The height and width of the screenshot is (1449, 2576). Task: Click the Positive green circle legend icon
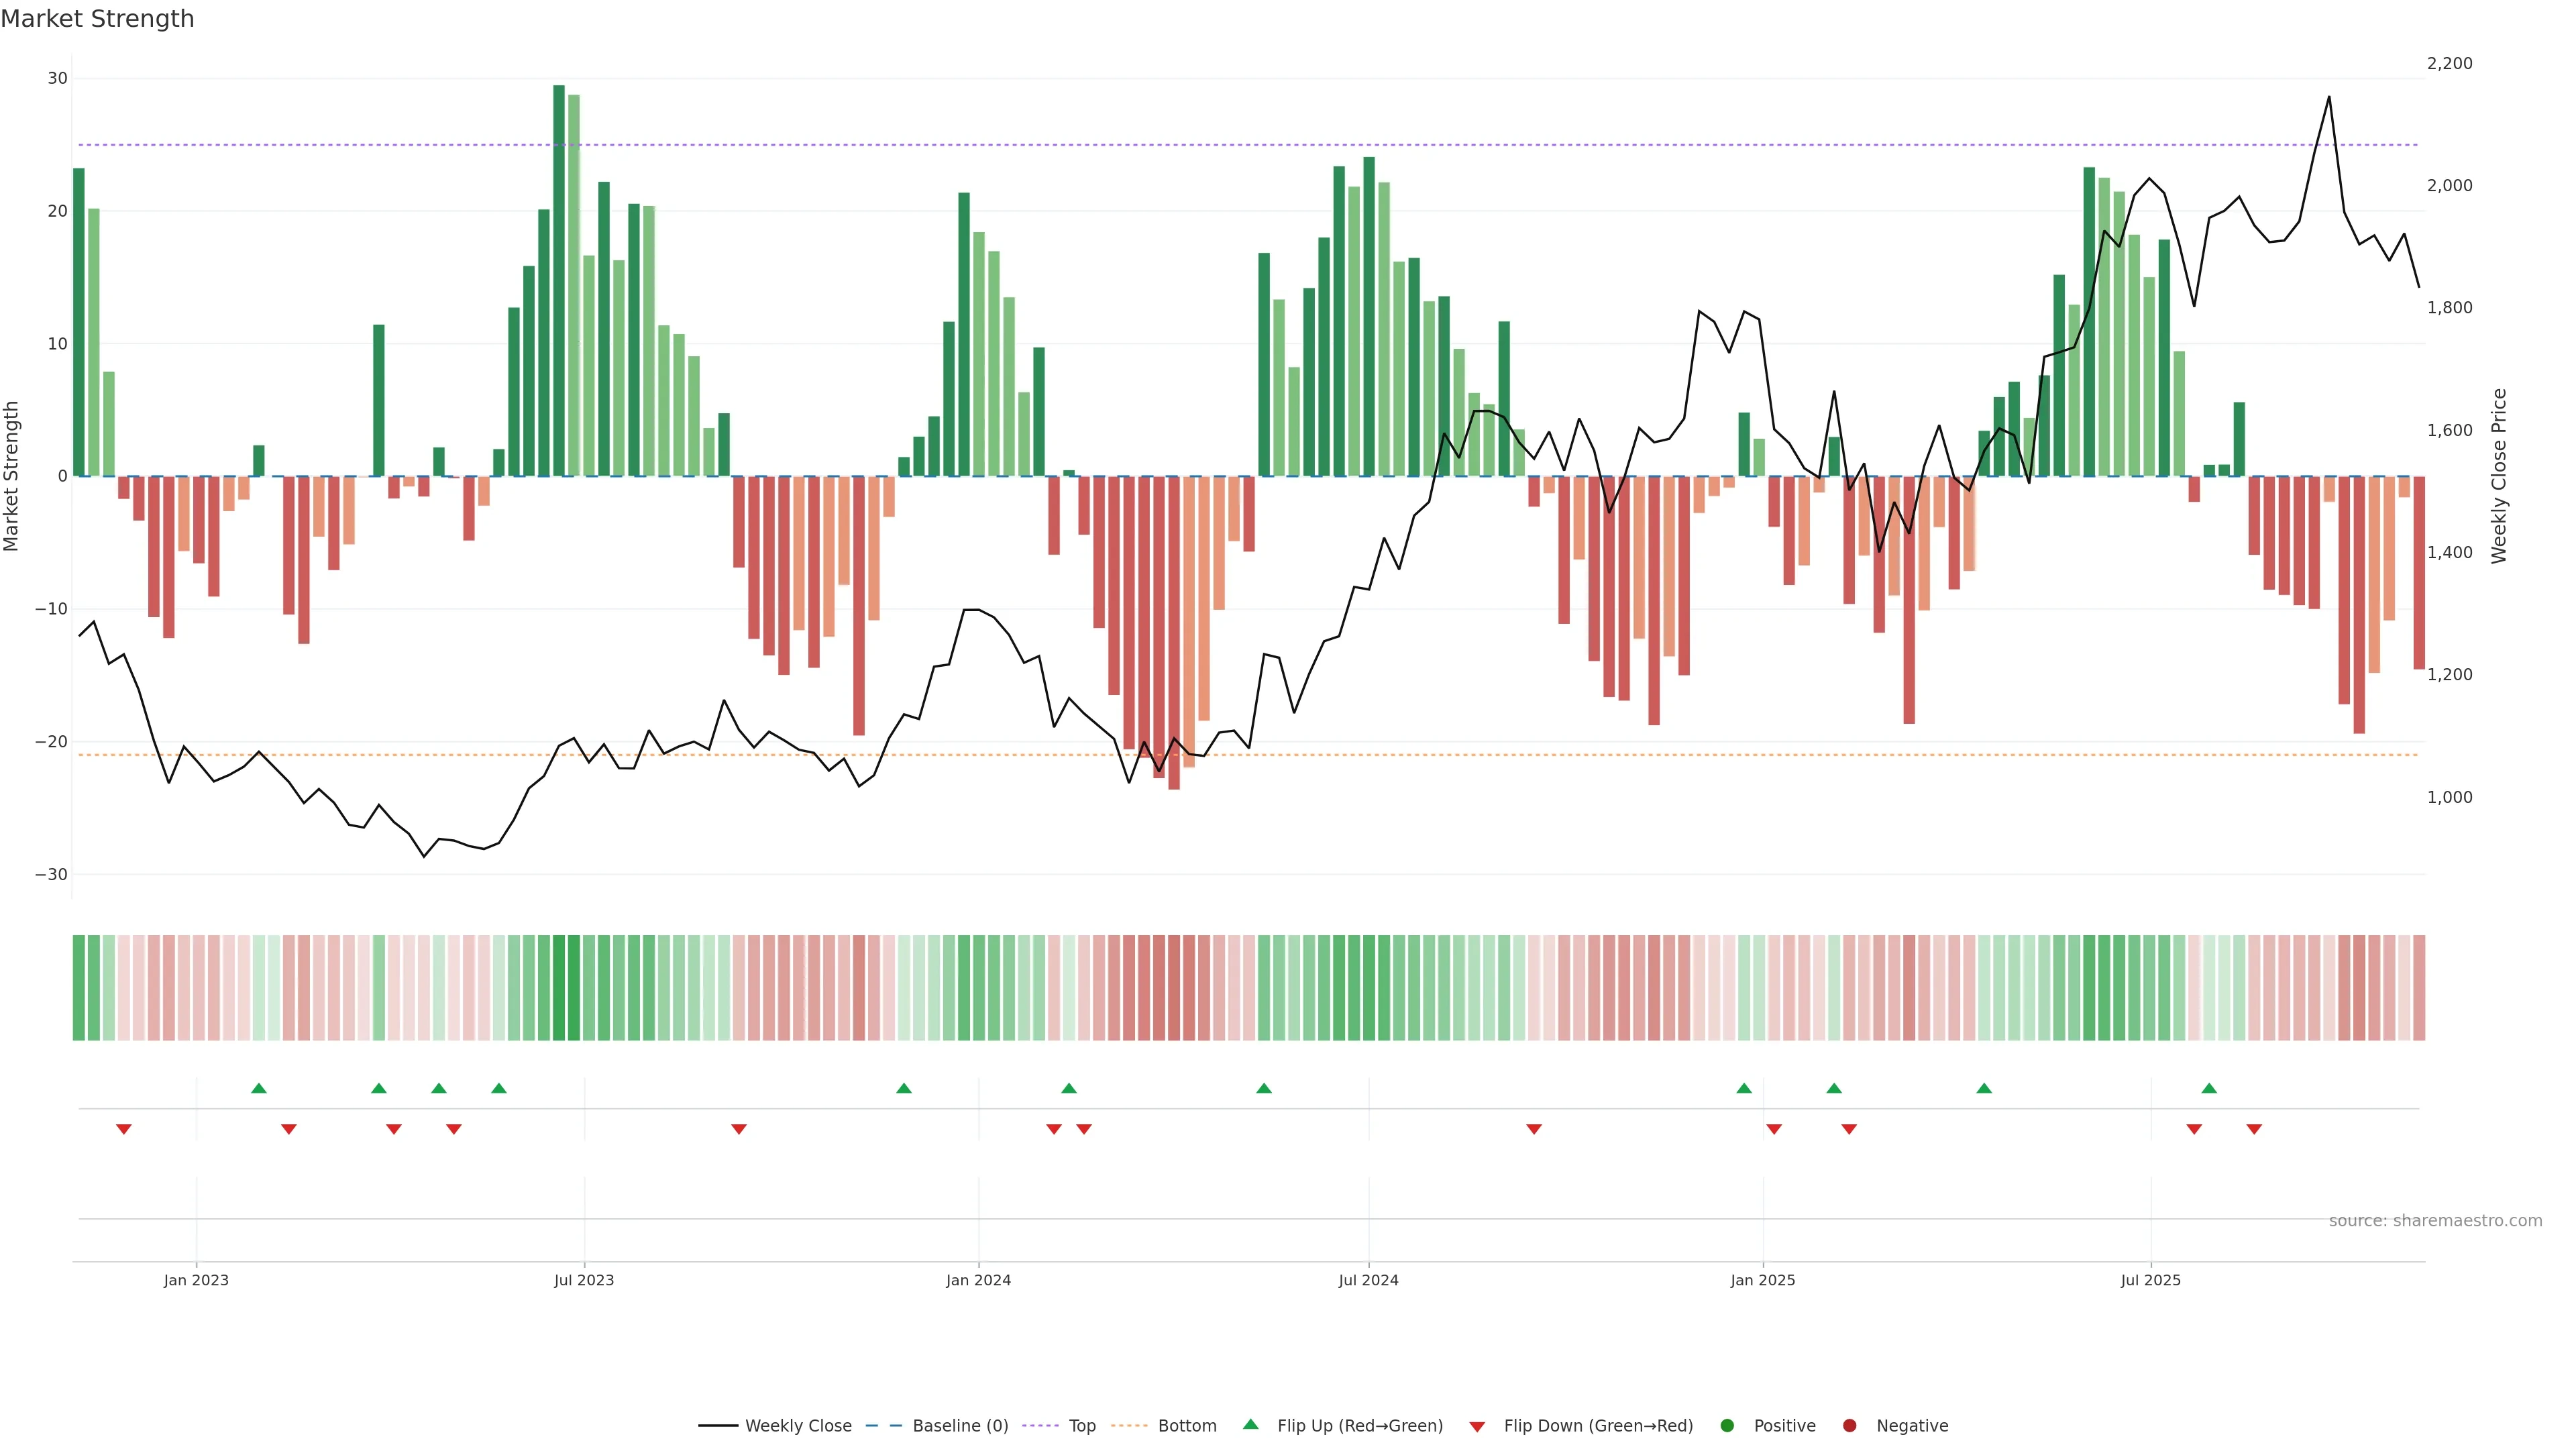(1727, 1426)
